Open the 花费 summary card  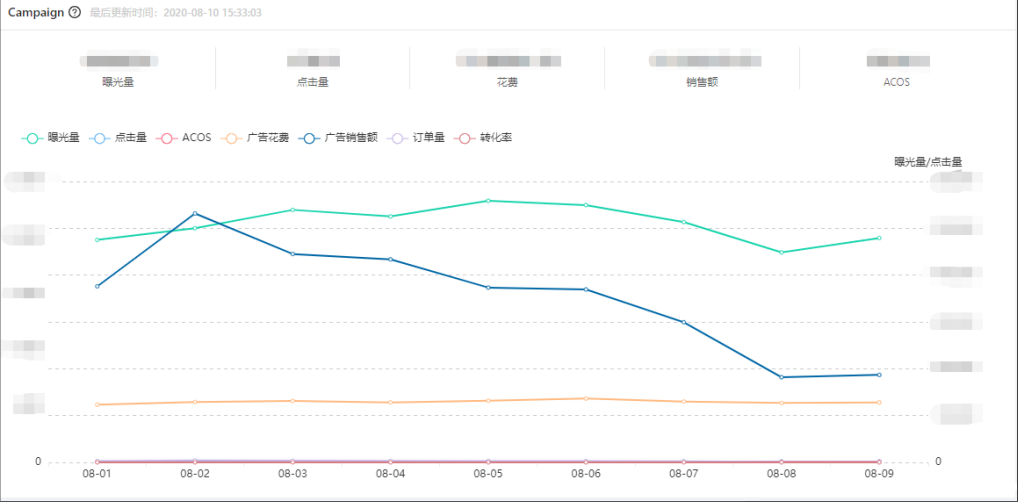pyautogui.click(x=507, y=70)
